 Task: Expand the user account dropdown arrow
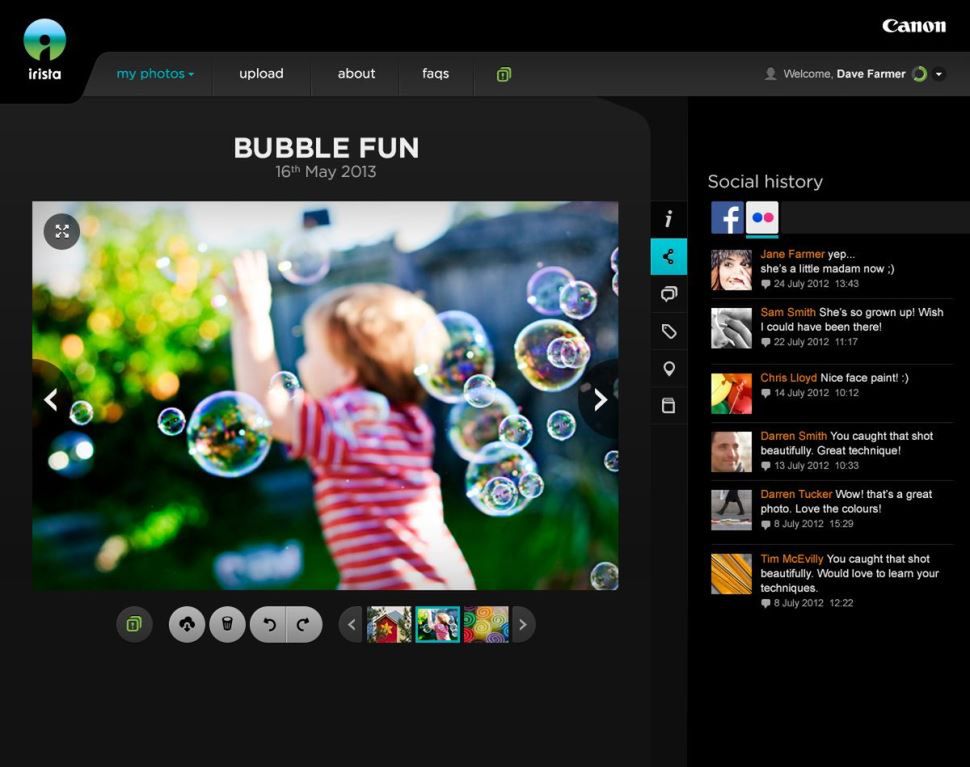(x=939, y=74)
